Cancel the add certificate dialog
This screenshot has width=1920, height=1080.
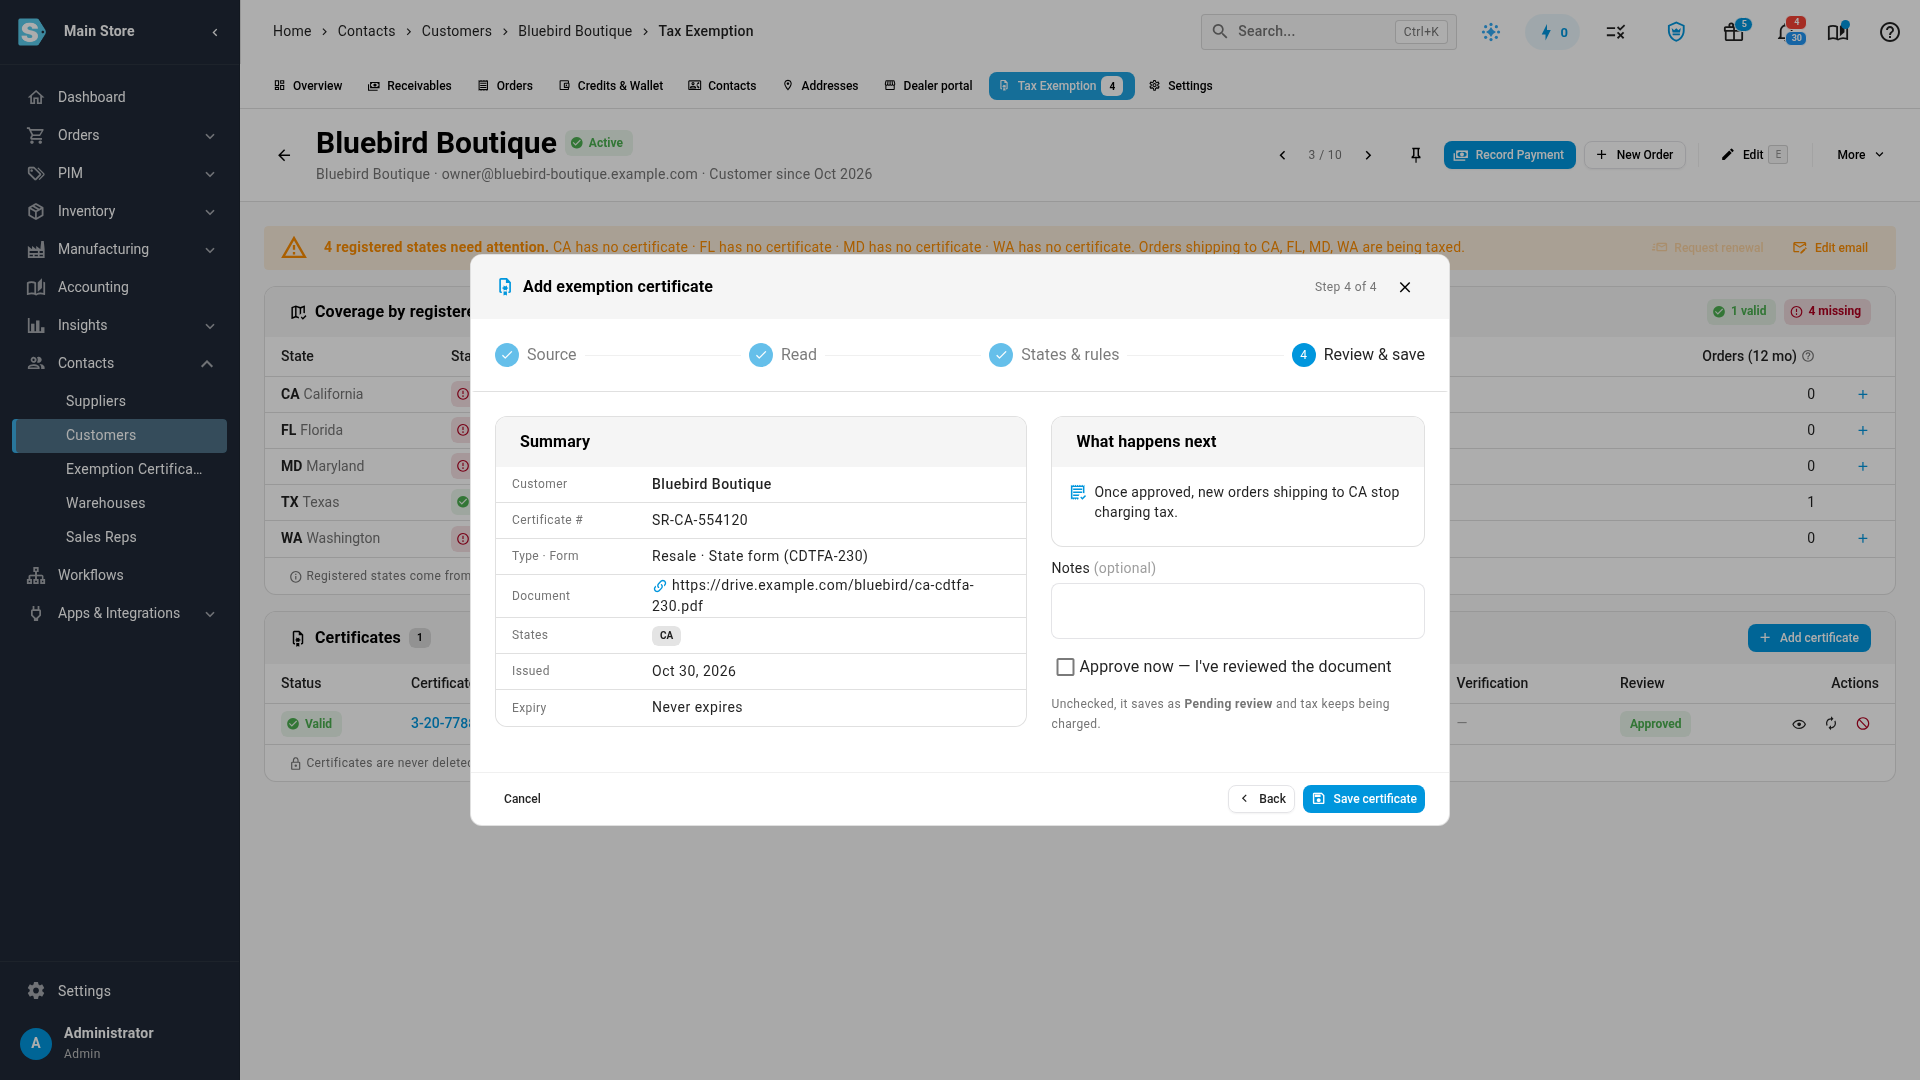(x=522, y=799)
